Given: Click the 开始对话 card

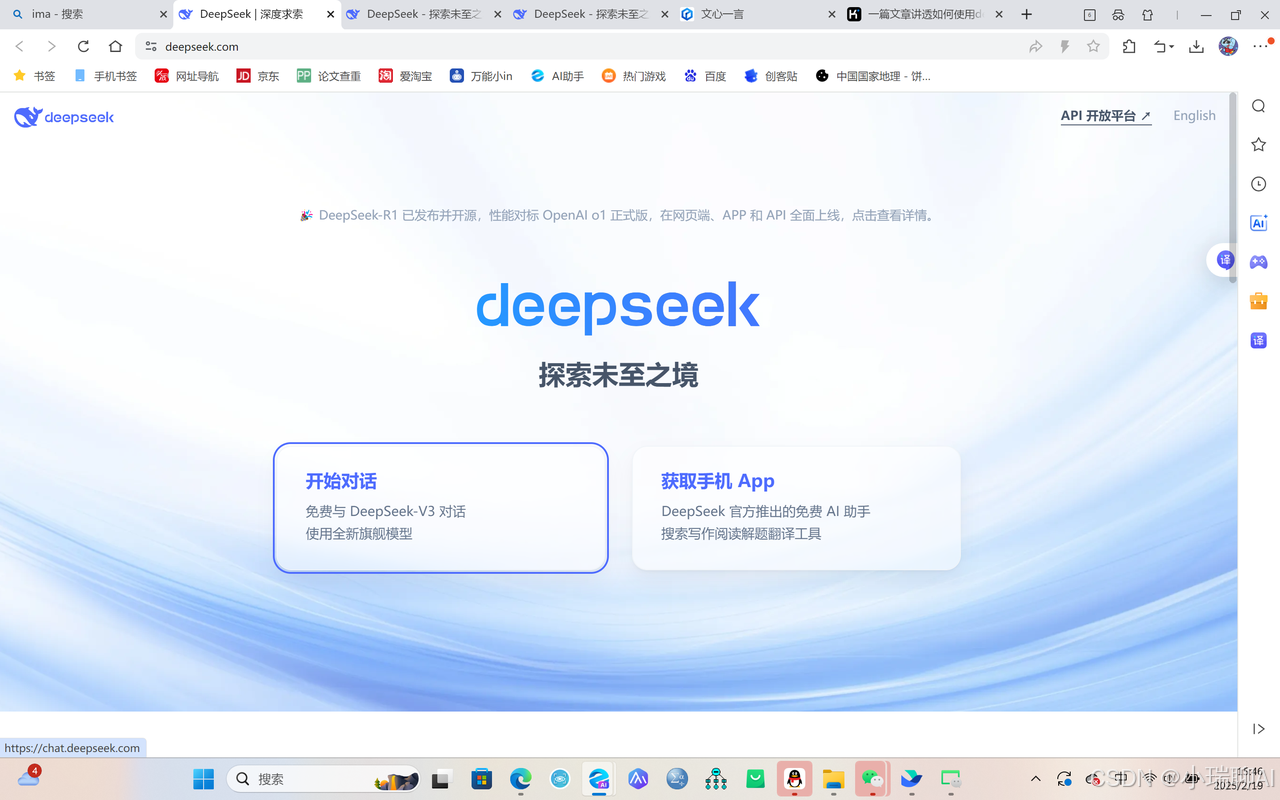Looking at the screenshot, I should point(441,508).
